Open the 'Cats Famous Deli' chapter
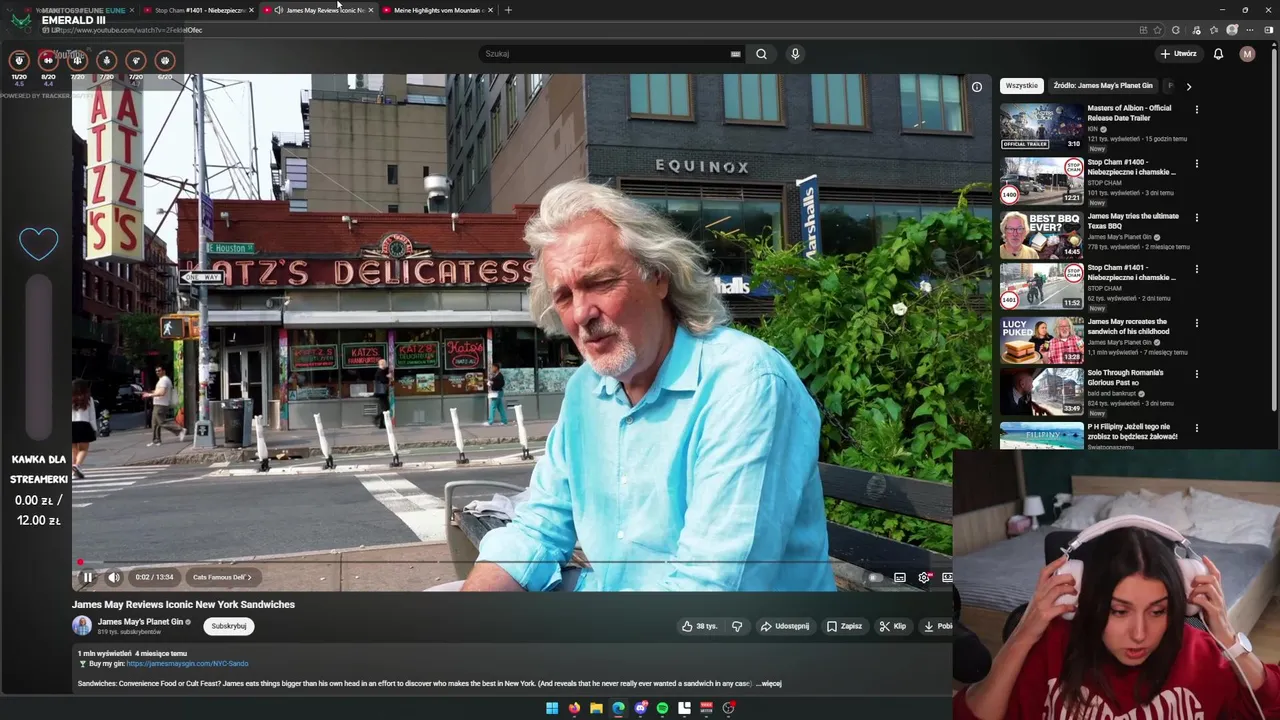Image resolution: width=1280 pixels, height=720 pixels. [222, 577]
